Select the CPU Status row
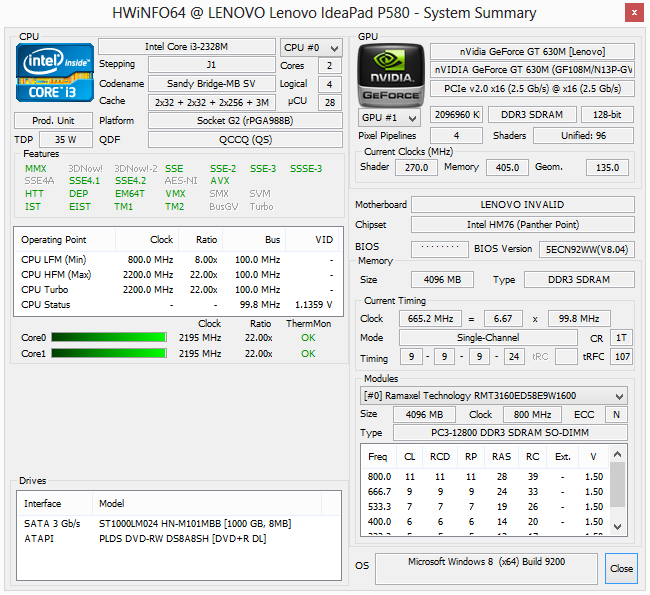This screenshot has height=595, width=650. click(x=177, y=305)
